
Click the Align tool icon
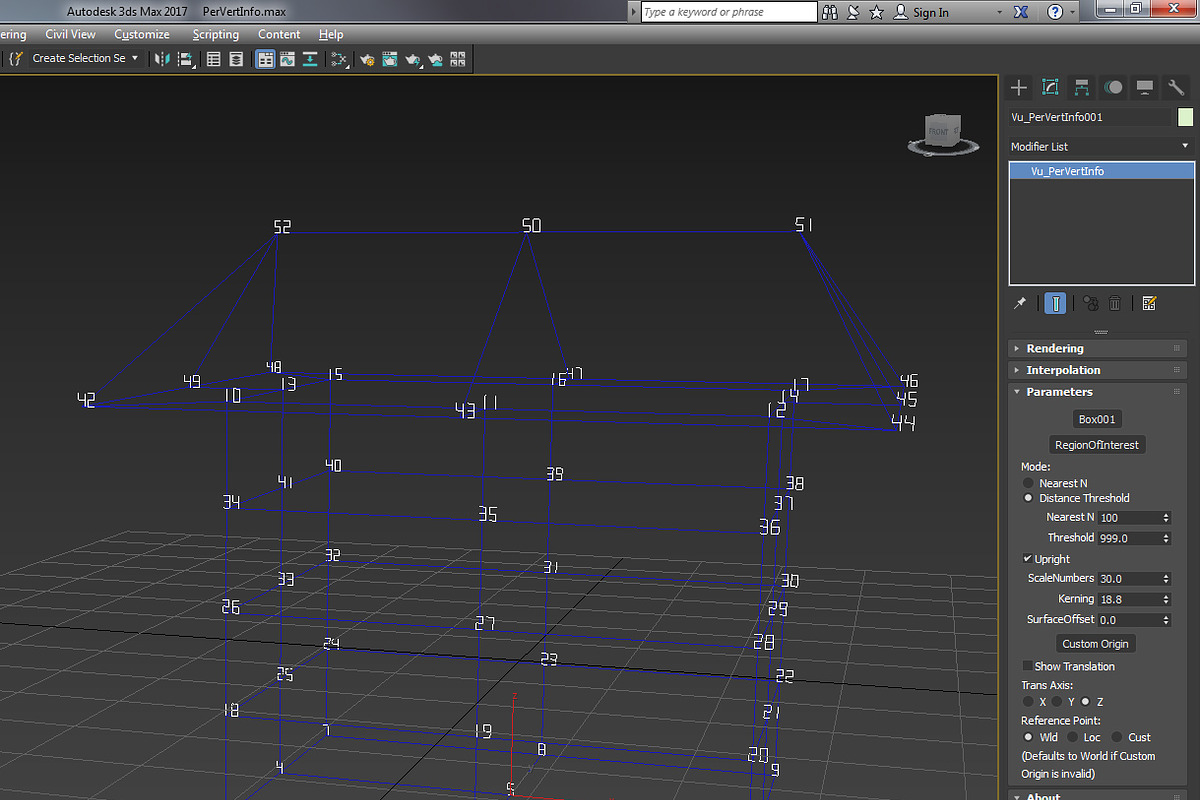point(186,59)
